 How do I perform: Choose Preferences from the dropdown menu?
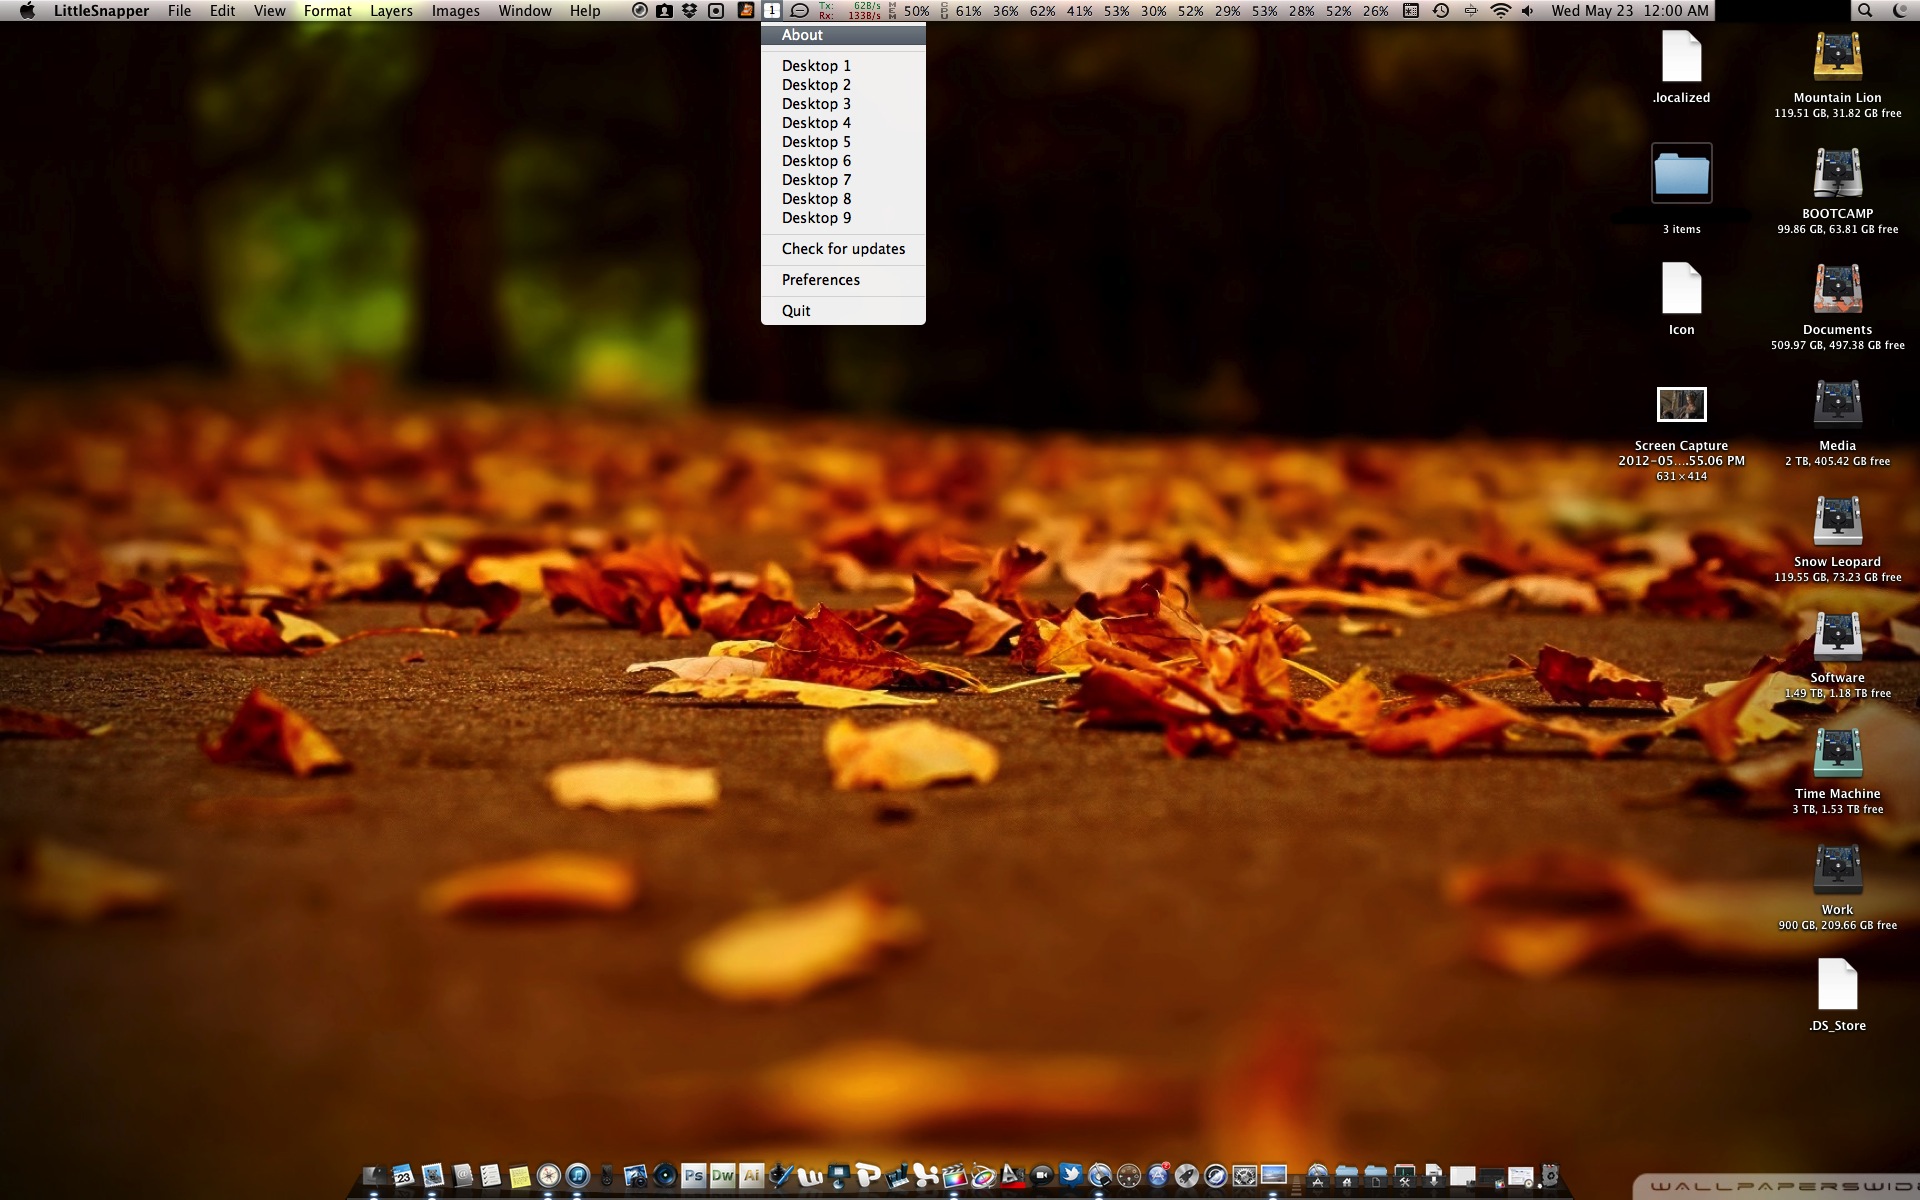click(820, 280)
